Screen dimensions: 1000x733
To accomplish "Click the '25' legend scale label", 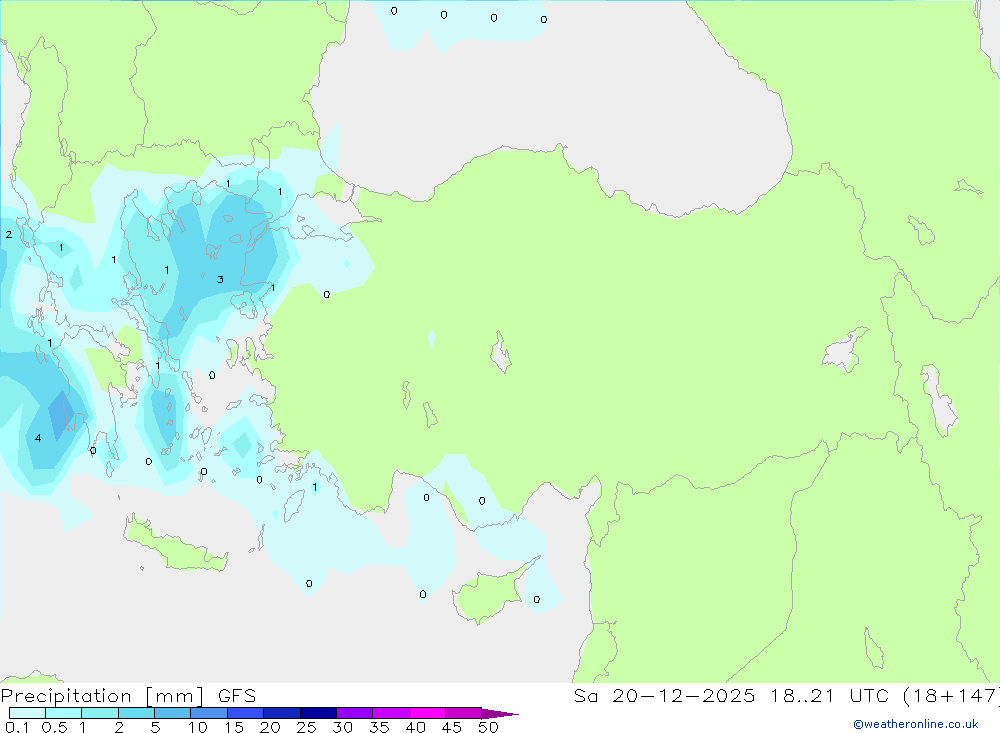I will point(306,727).
